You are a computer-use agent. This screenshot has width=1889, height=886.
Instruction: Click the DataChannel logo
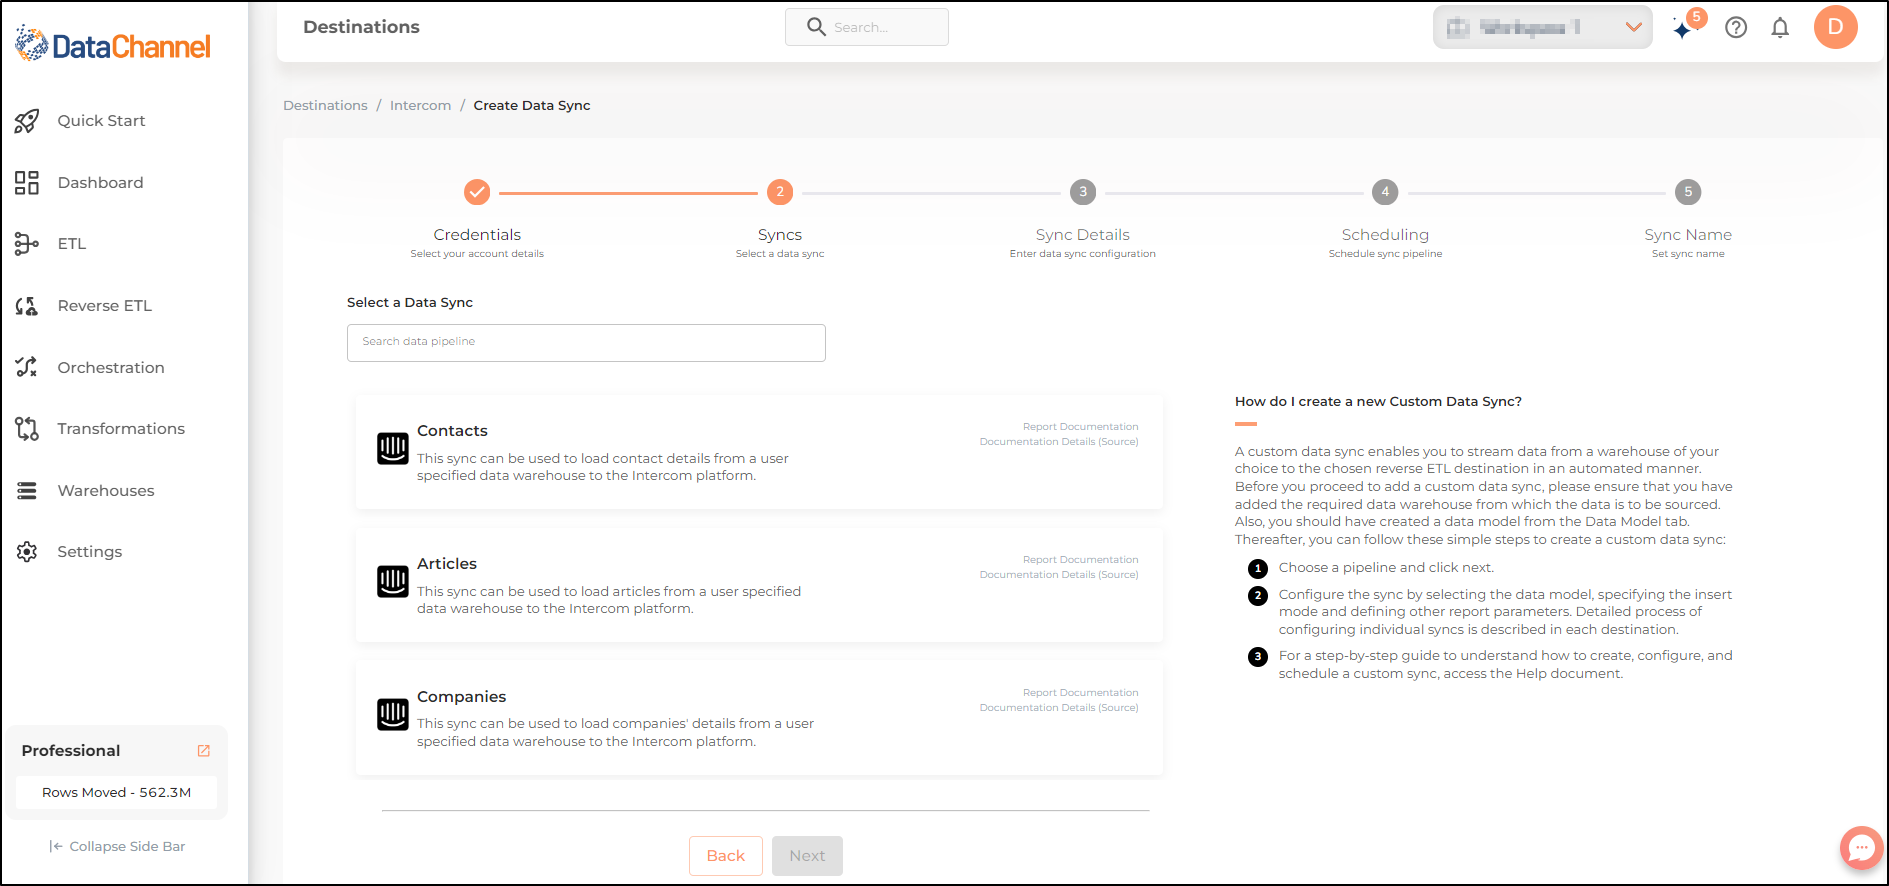[x=112, y=44]
